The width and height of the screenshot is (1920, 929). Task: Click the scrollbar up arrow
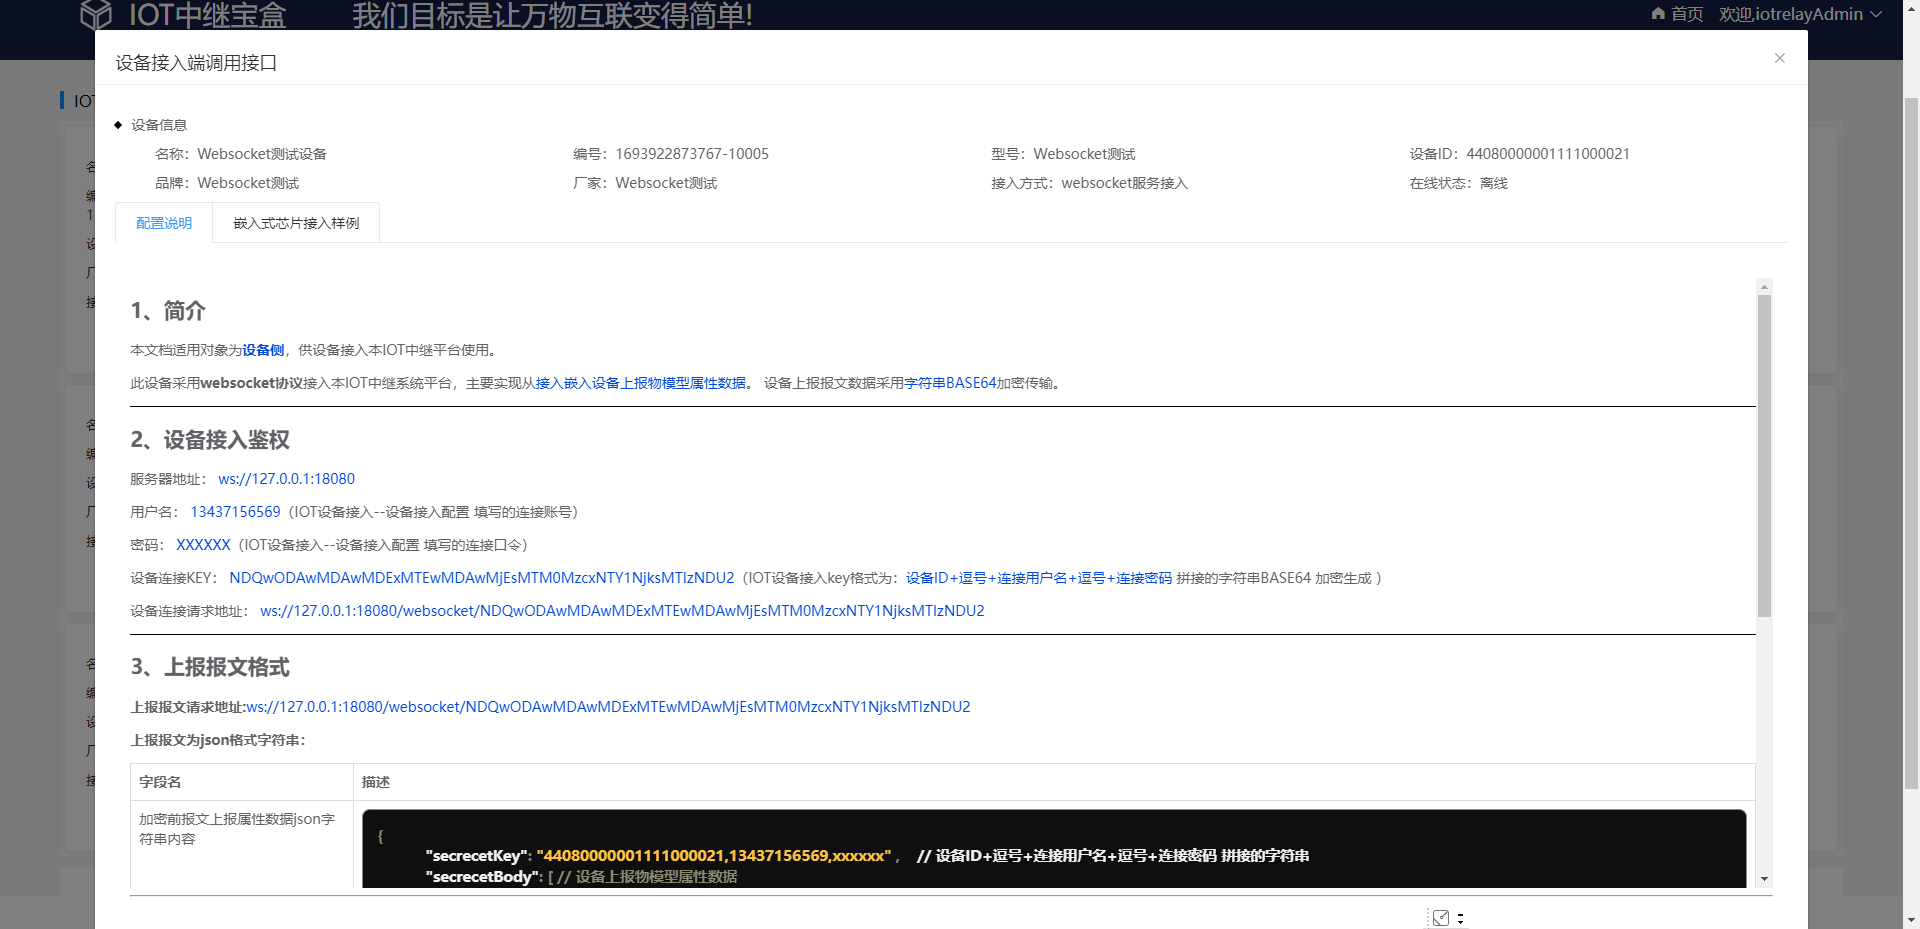tap(1765, 286)
